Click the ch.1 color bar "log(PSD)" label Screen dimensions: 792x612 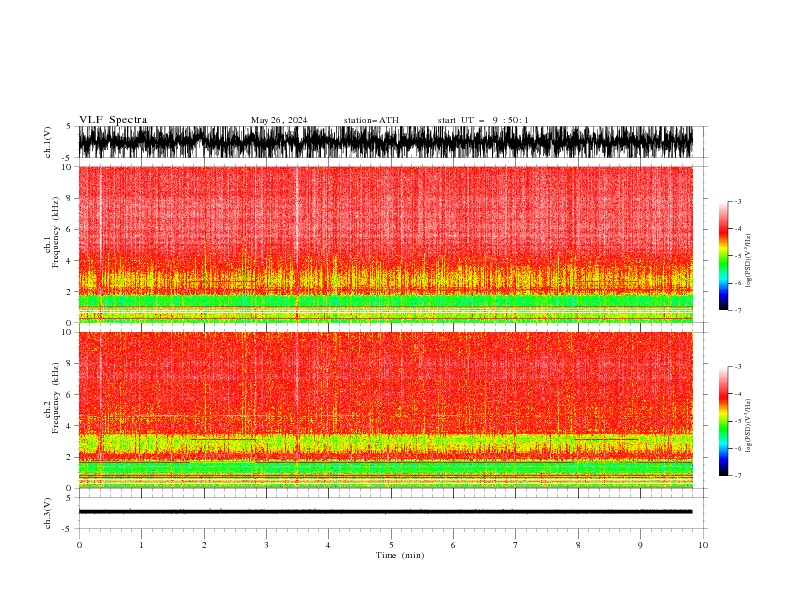[x=748, y=261]
